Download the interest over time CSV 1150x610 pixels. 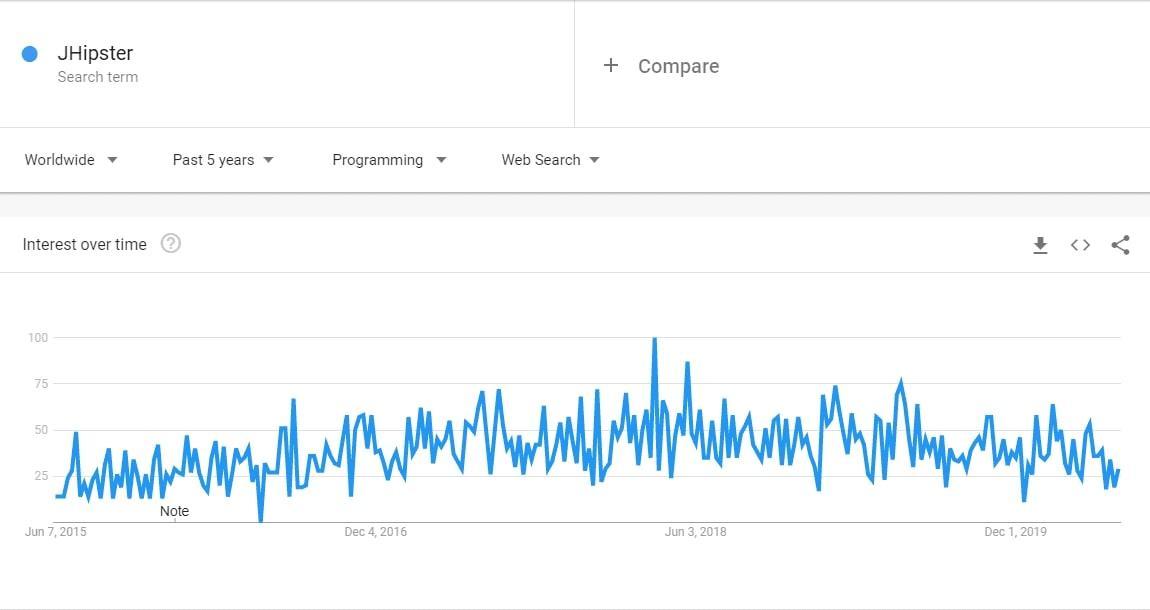[1040, 245]
